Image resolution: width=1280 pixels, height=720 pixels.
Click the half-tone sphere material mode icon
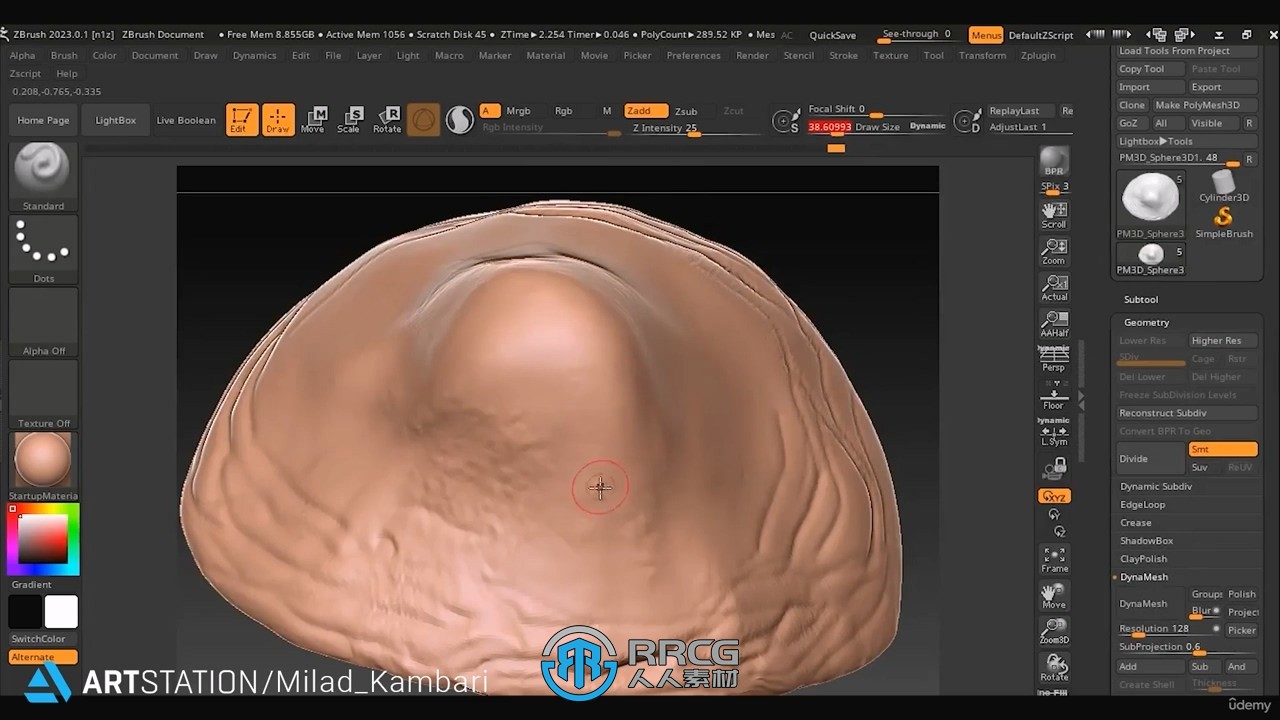[459, 120]
